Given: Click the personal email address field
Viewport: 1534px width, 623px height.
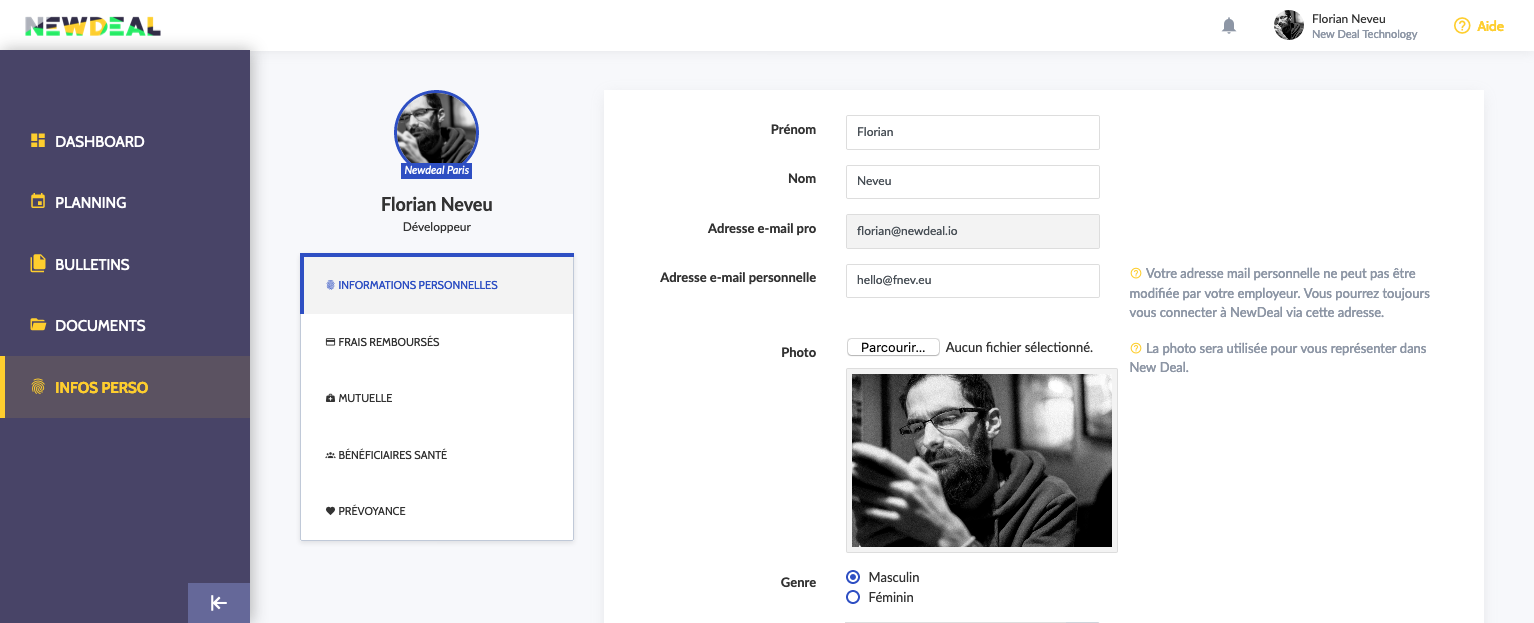Looking at the screenshot, I should click(x=972, y=281).
